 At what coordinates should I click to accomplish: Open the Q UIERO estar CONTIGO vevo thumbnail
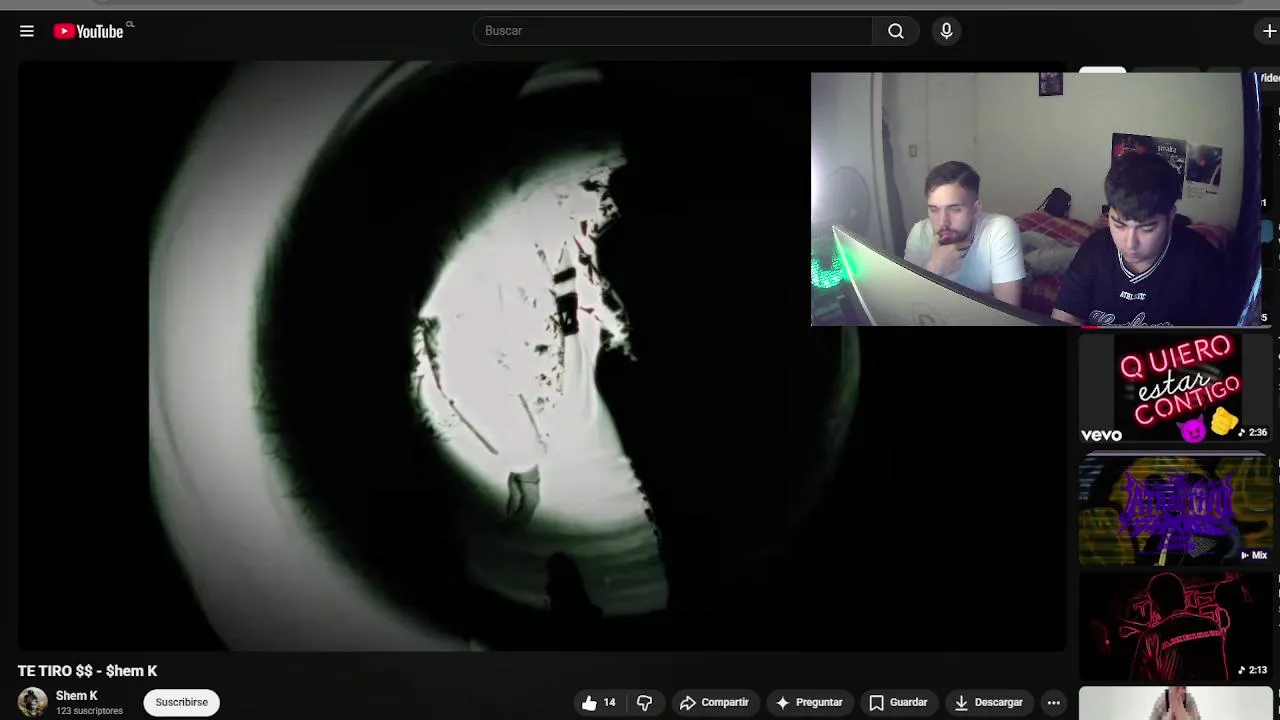tap(1175, 389)
